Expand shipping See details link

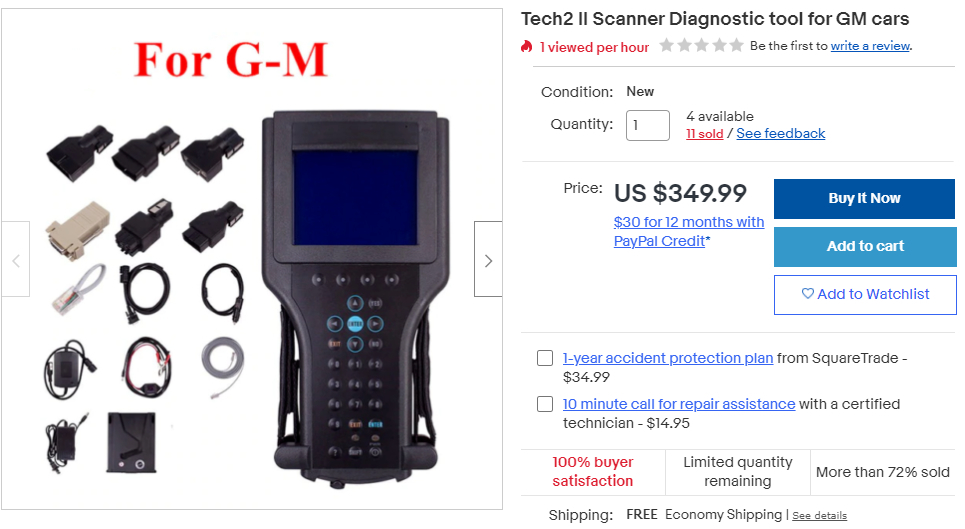[819, 515]
